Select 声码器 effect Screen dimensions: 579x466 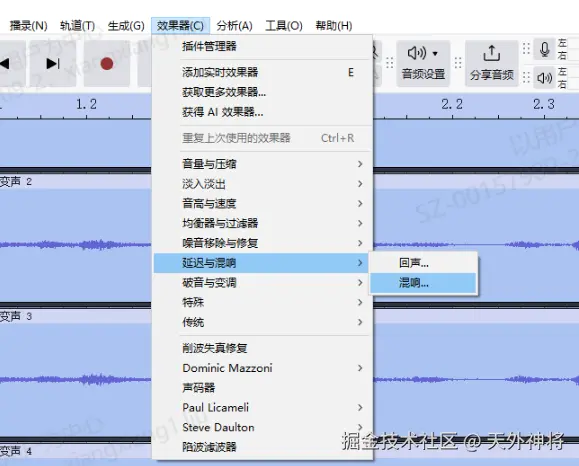click(x=262, y=388)
